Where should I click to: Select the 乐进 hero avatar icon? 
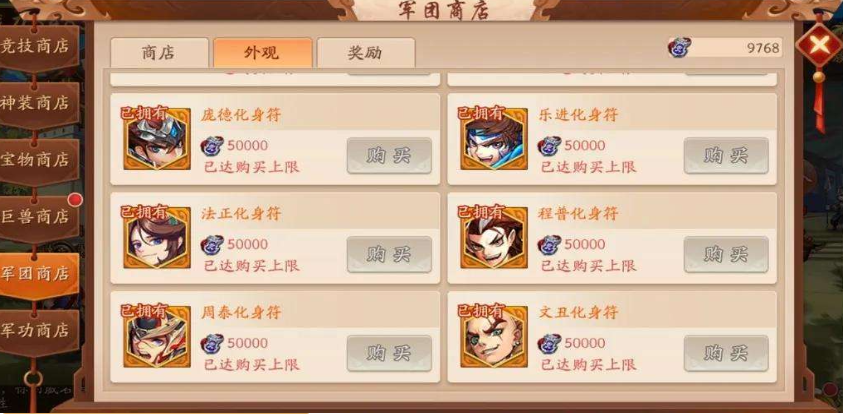[494, 139]
